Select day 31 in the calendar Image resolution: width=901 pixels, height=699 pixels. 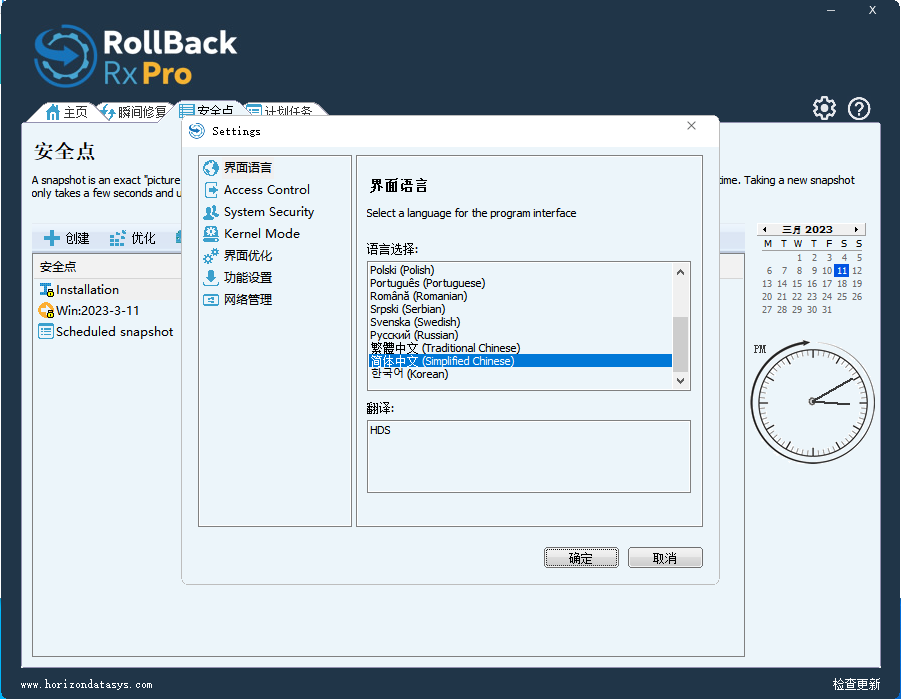tap(827, 310)
